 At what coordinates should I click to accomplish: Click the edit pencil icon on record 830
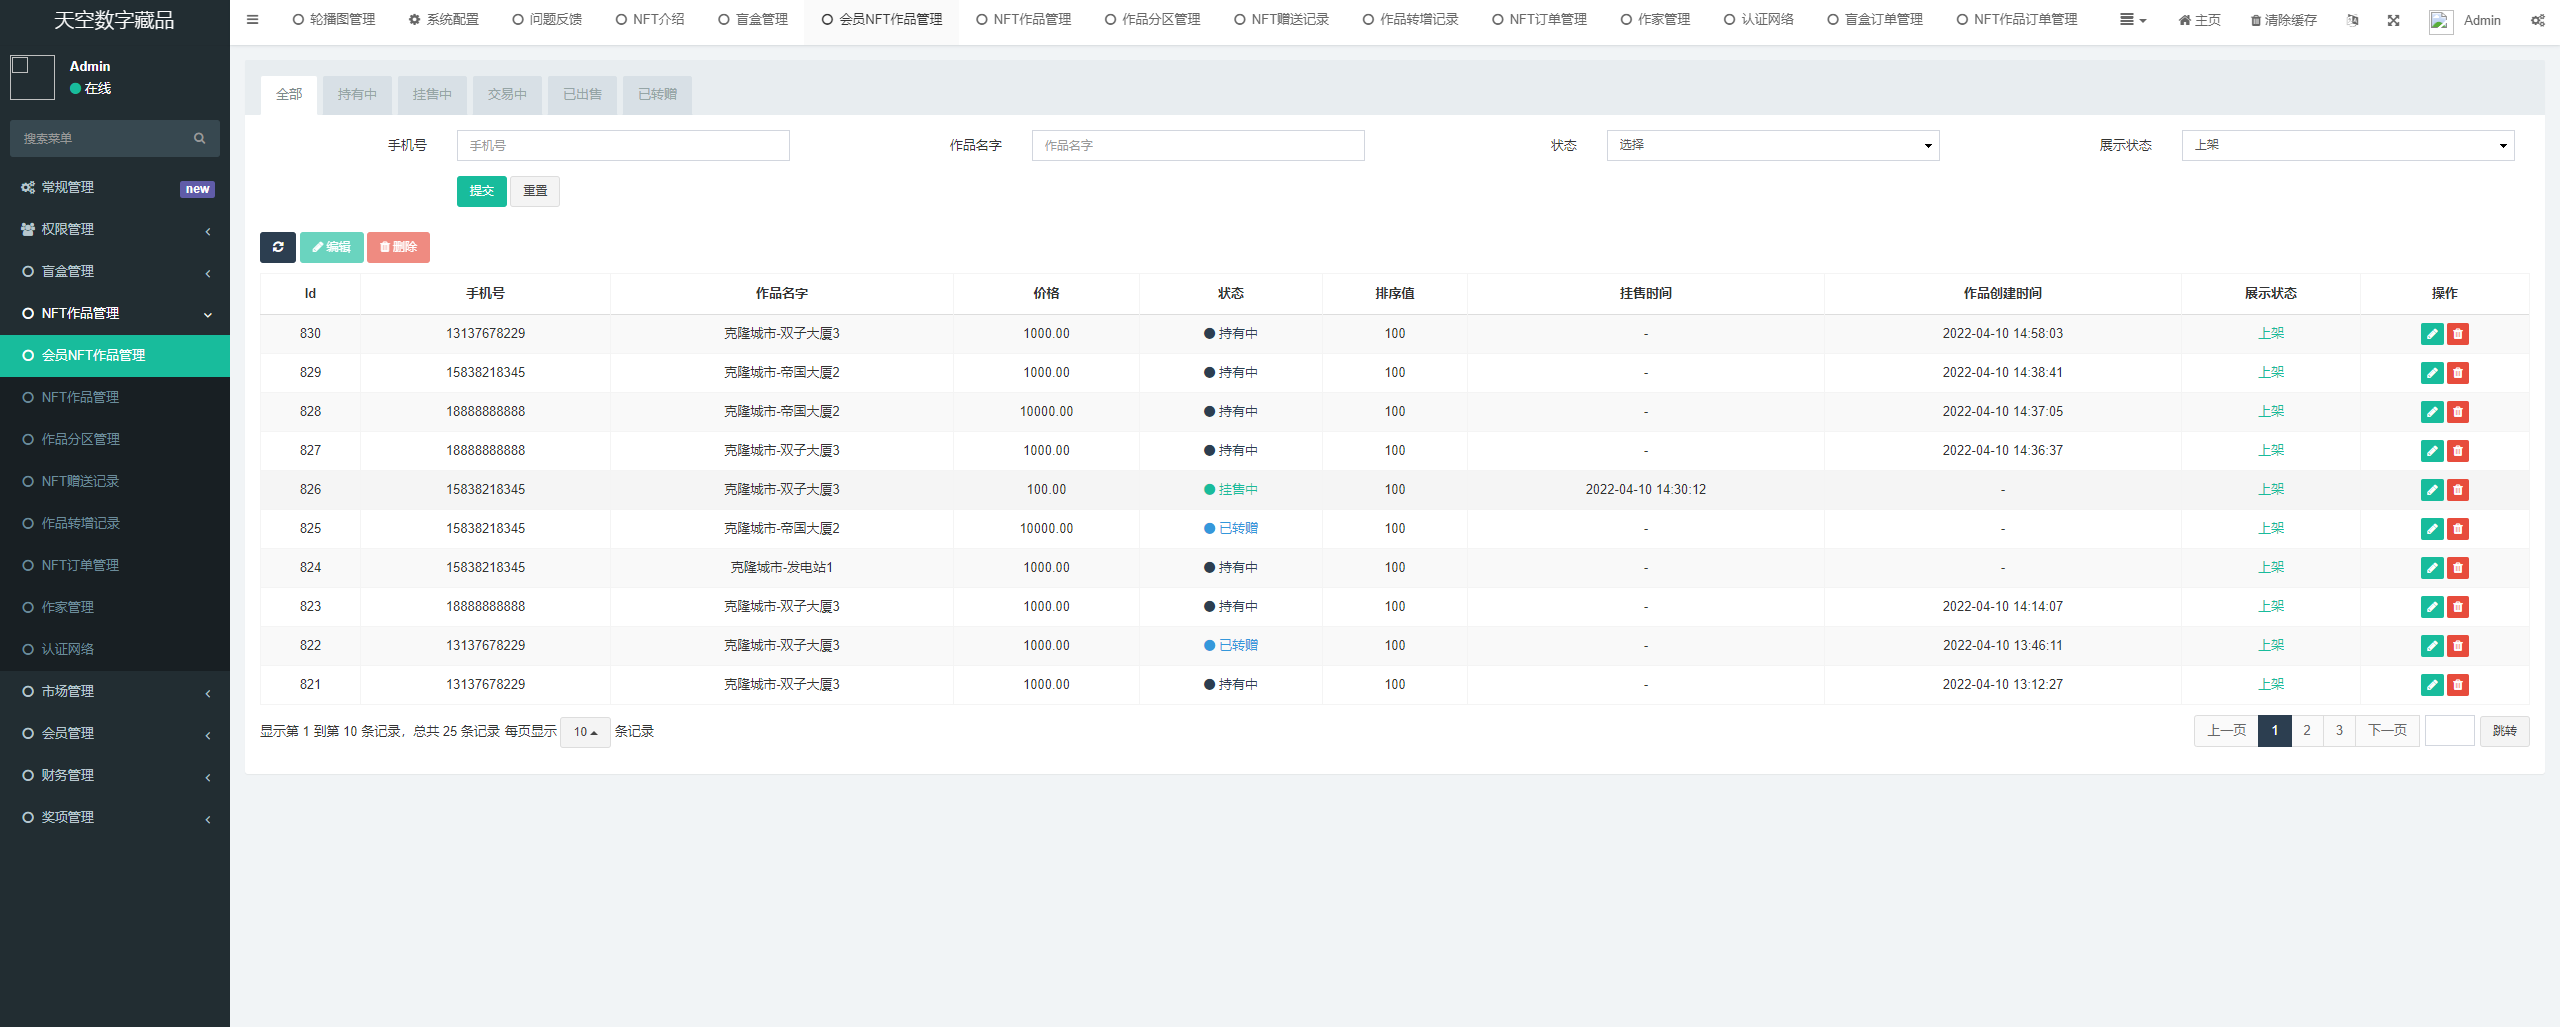click(x=2432, y=334)
